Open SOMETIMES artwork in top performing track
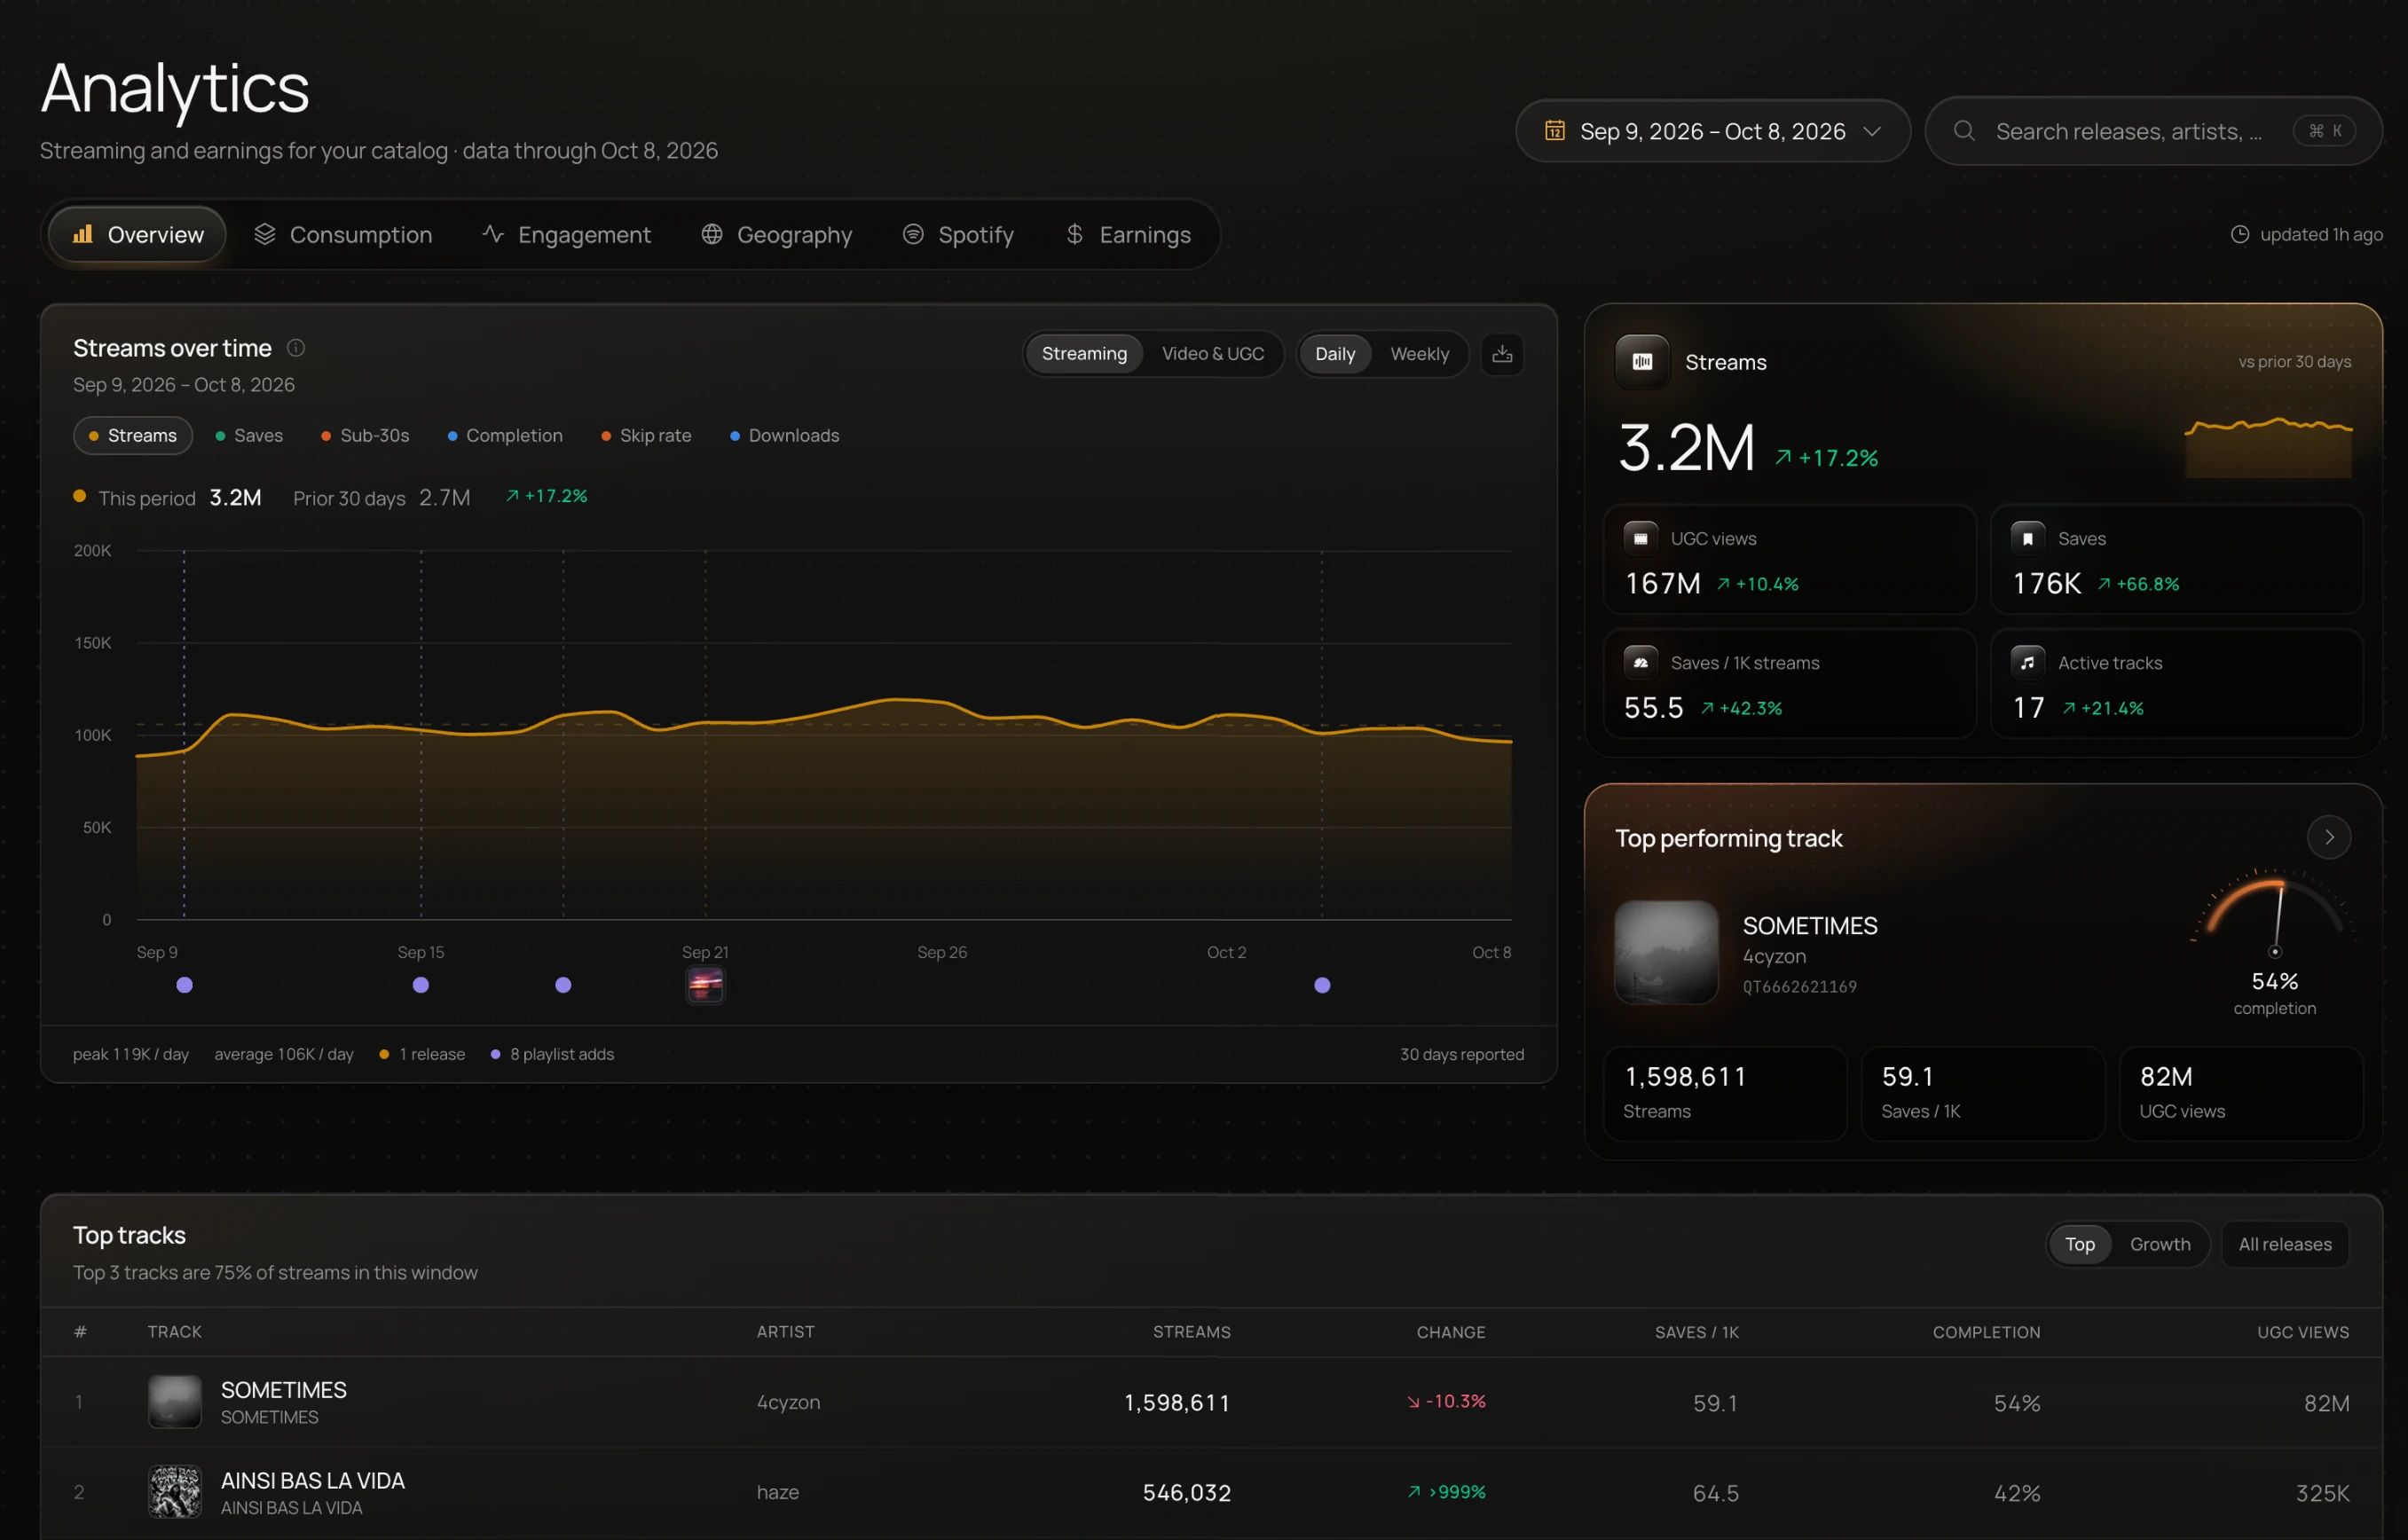The width and height of the screenshot is (2408, 1540). [1666, 952]
